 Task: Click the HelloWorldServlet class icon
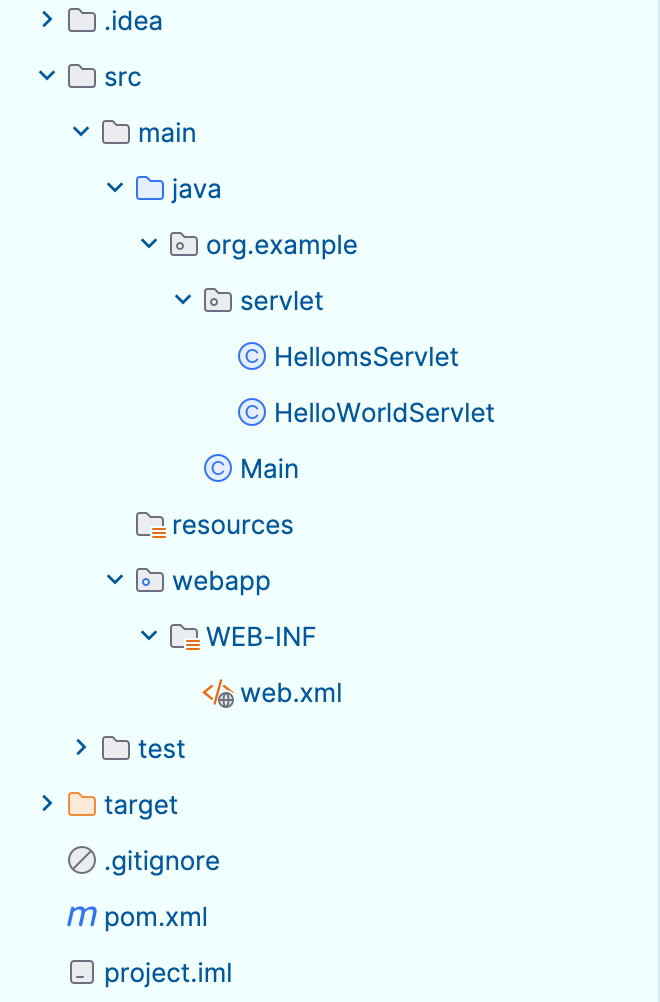(251, 413)
